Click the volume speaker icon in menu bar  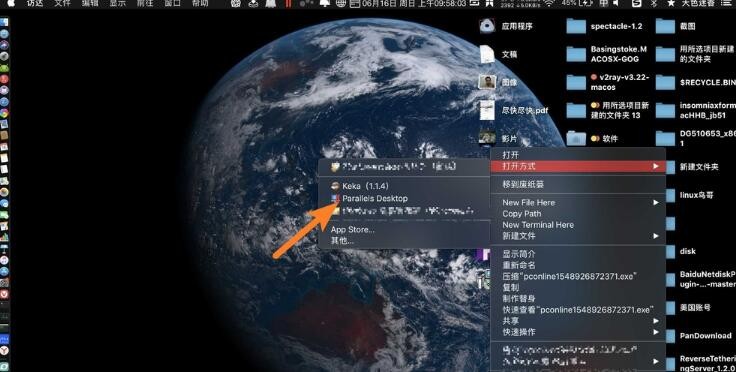616,3
